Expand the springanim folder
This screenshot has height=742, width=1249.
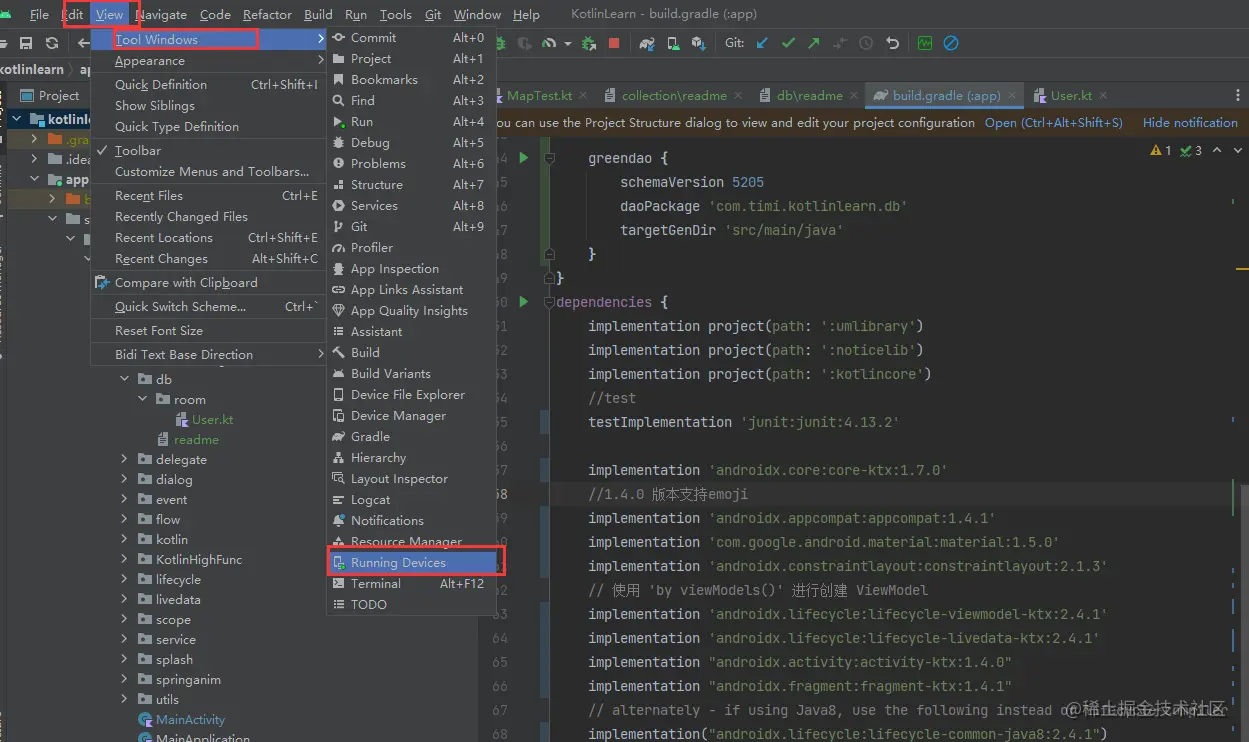pyautogui.click(x=124, y=679)
